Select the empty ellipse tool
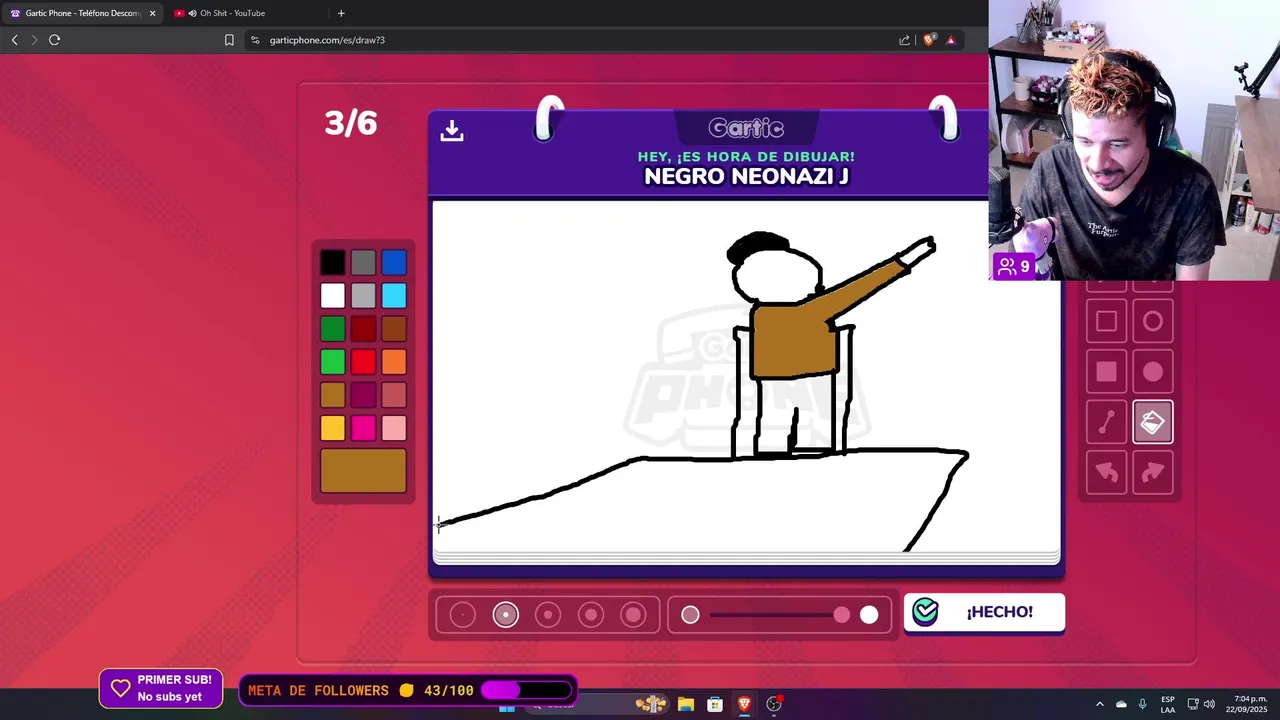 click(x=1153, y=321)
